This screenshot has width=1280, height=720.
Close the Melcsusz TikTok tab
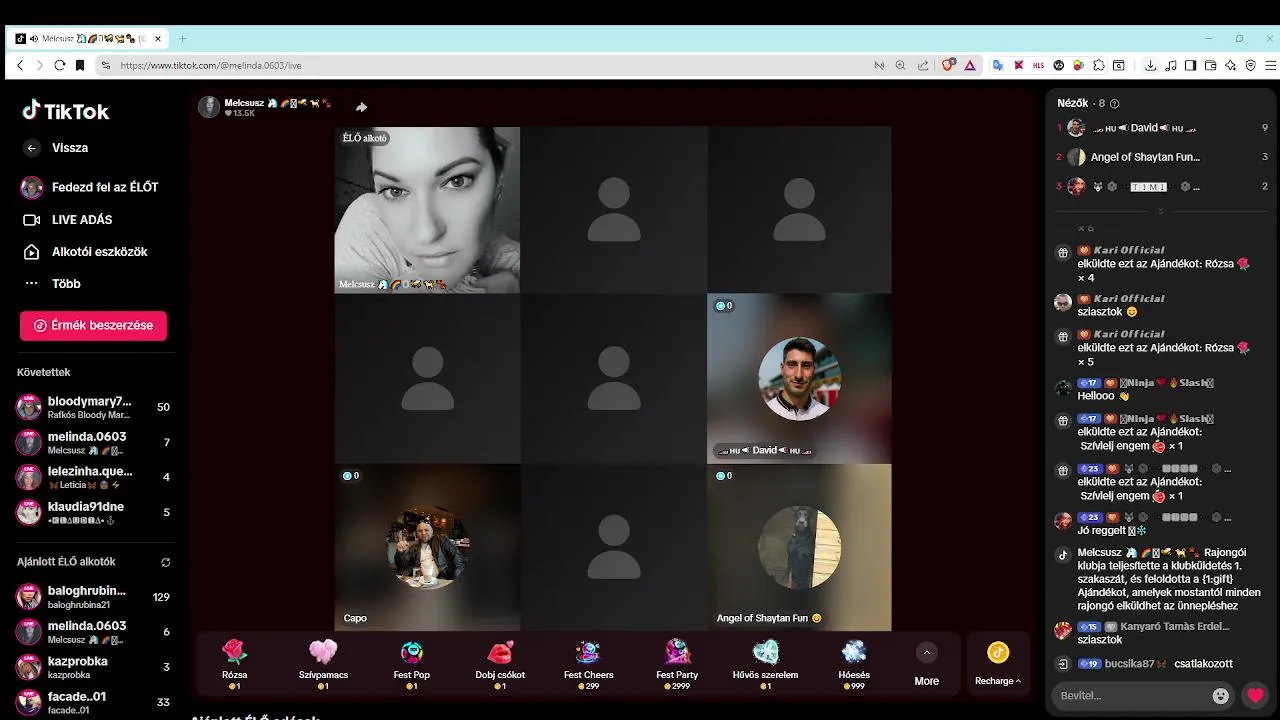pos(158,39)
